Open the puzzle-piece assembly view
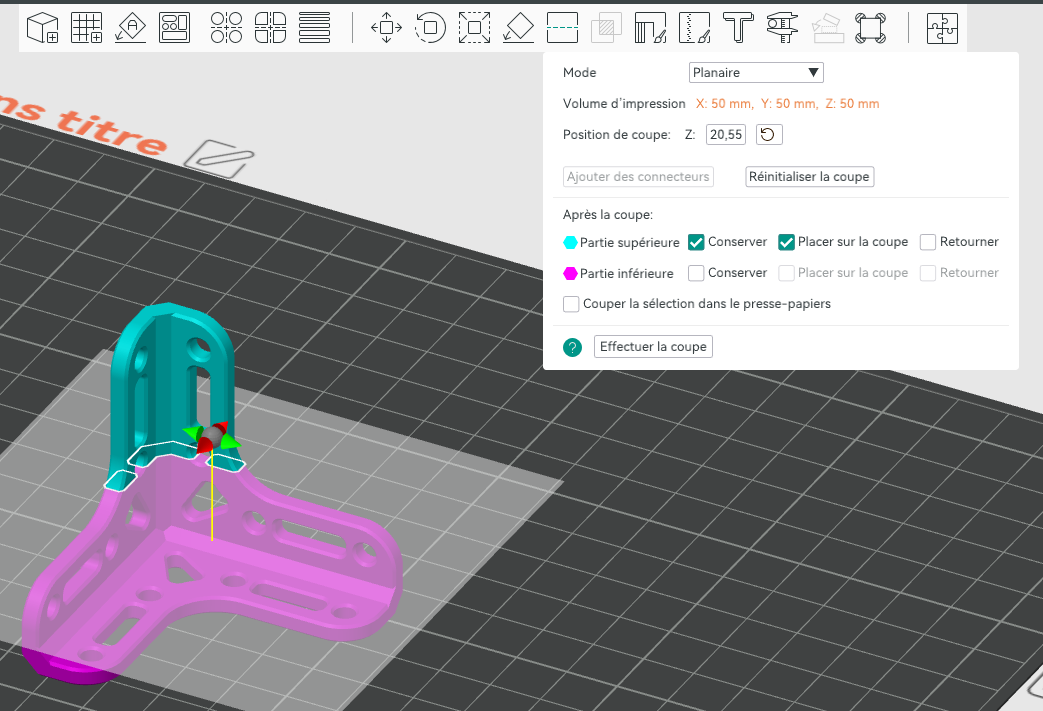Image resolution: width=1043 pixels, height=711 pixels. click(943, 28)
